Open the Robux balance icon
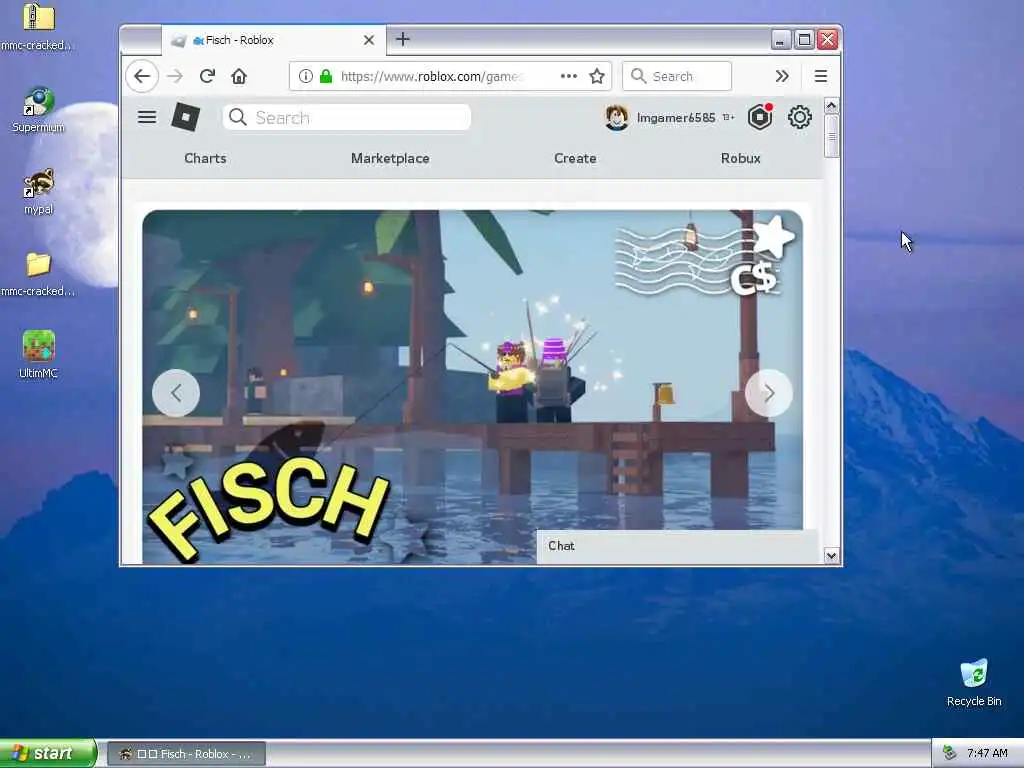 coord(760,118)
